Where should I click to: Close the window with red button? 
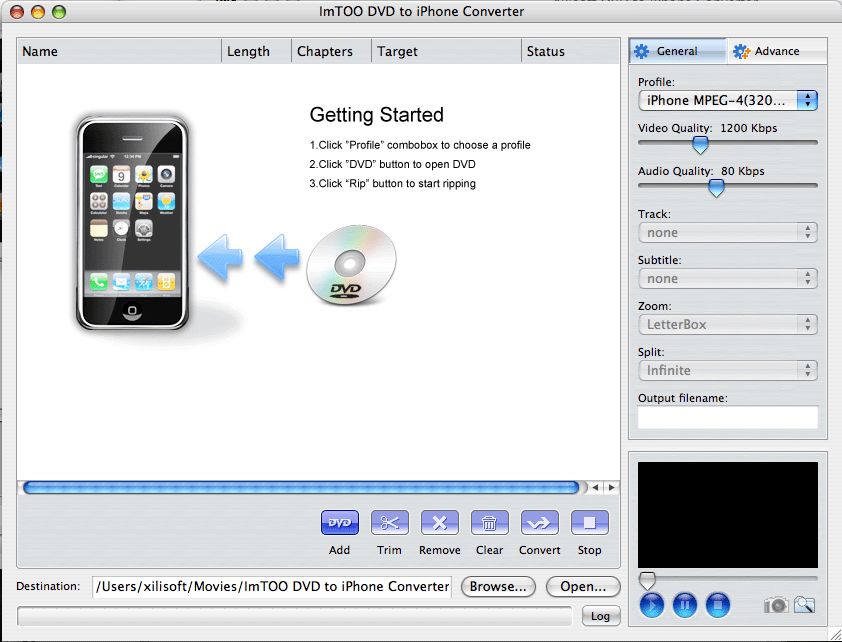(x=17, y=12)
